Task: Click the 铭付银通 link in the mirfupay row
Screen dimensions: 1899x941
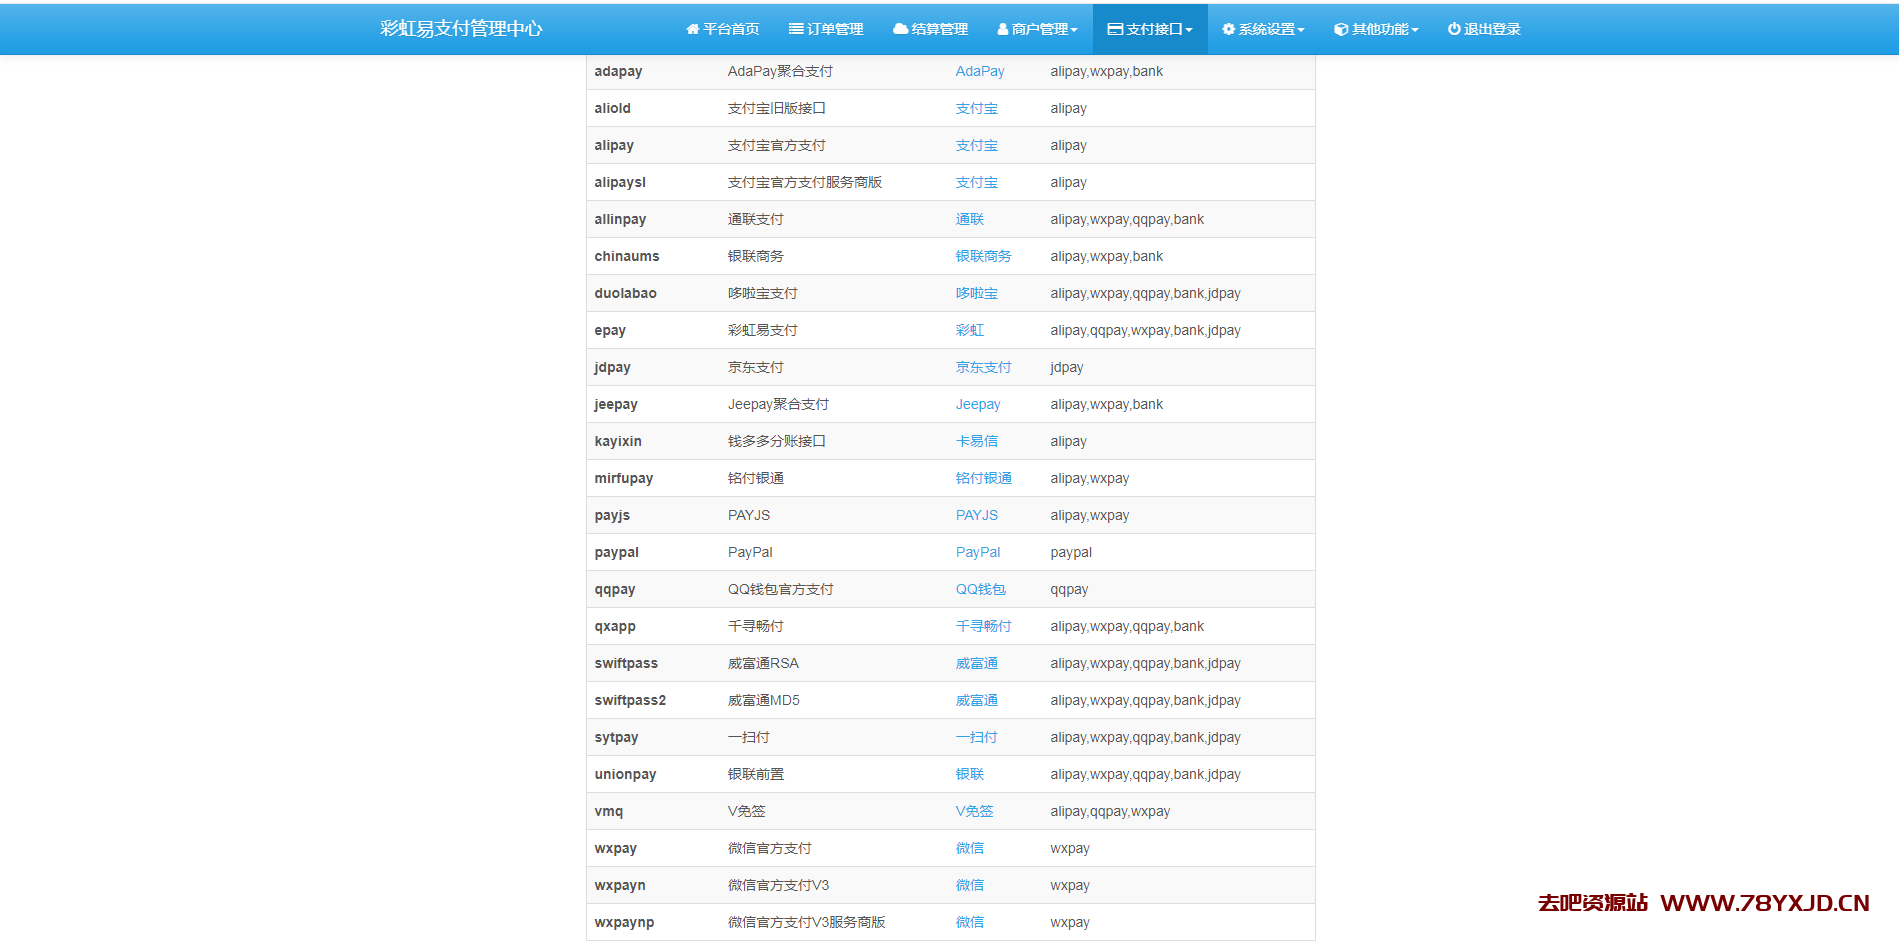Action: 984,478
